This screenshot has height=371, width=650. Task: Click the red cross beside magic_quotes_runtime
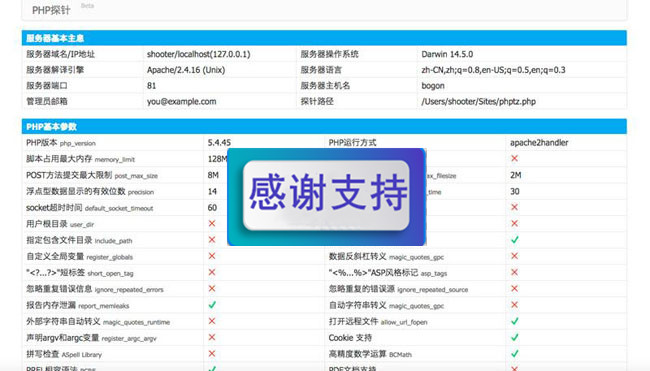tap(212, 321)
